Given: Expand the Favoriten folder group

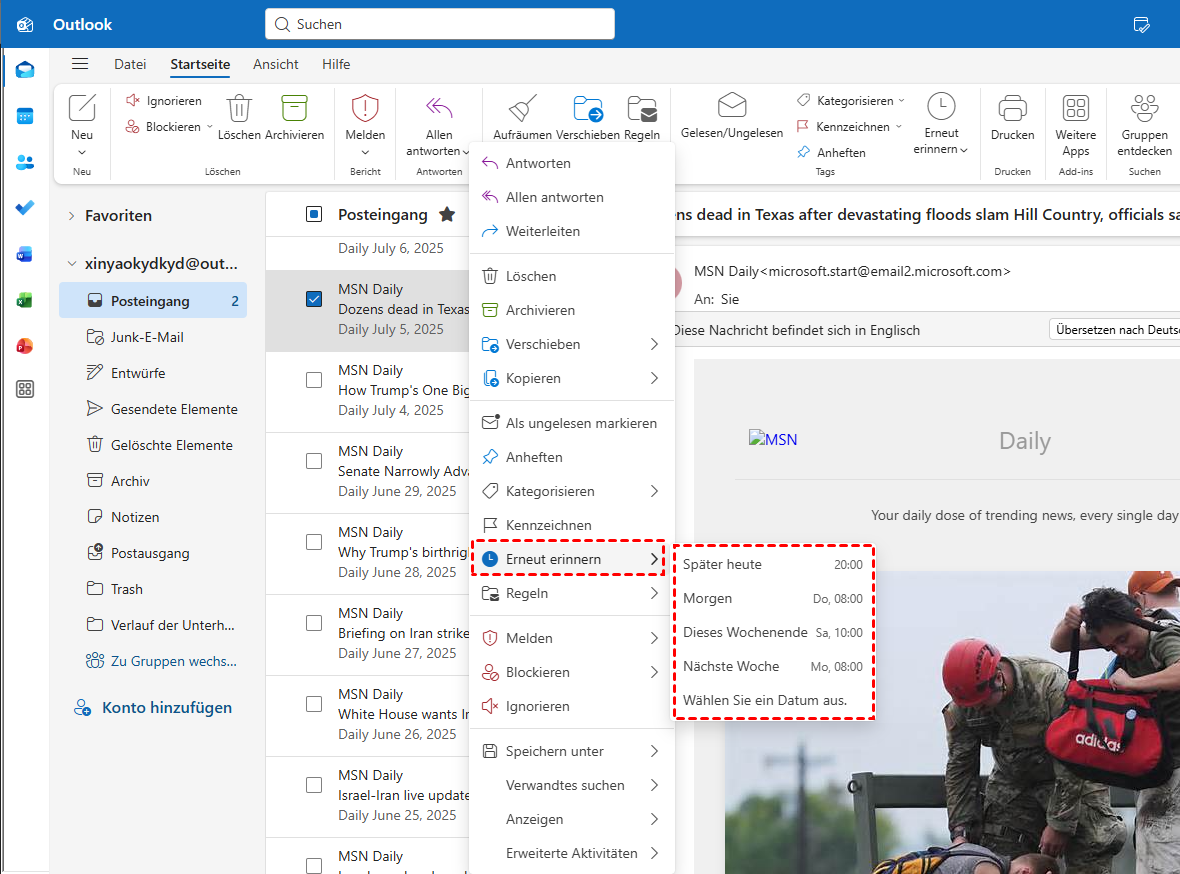Looking at the screenshot, I should pyautogui.click(x=72, y=215).
